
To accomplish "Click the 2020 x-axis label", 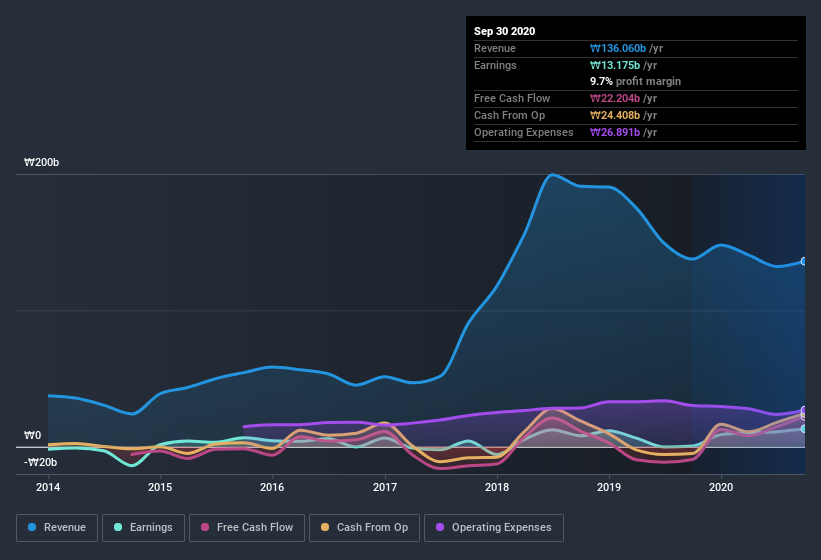I will pyautogui.click(x=721, y=487).
